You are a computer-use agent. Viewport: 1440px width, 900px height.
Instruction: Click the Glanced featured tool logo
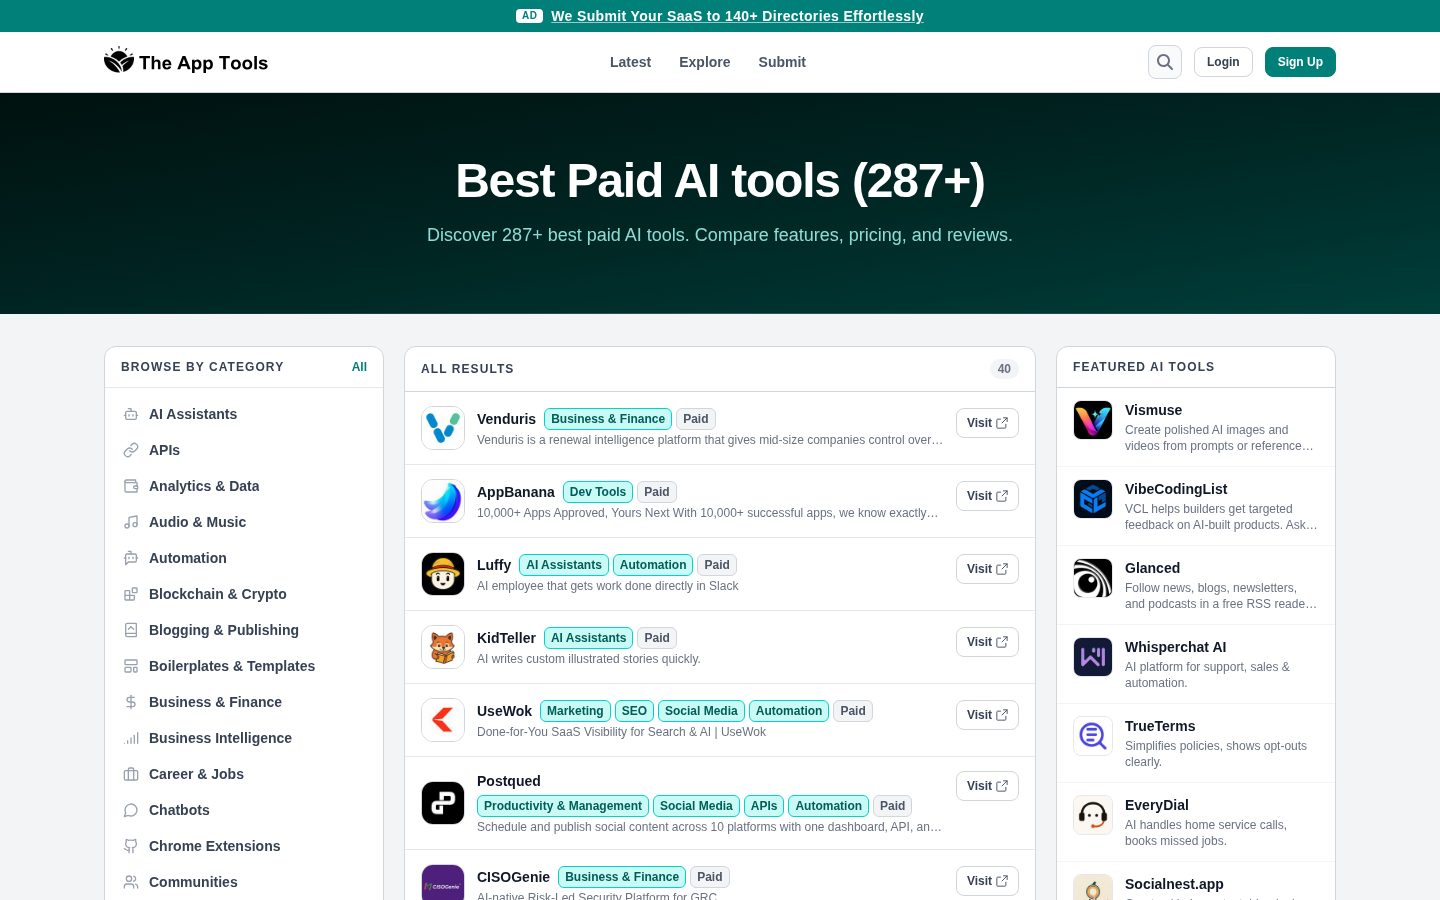pyautogui.click(x=1093, y=578)
